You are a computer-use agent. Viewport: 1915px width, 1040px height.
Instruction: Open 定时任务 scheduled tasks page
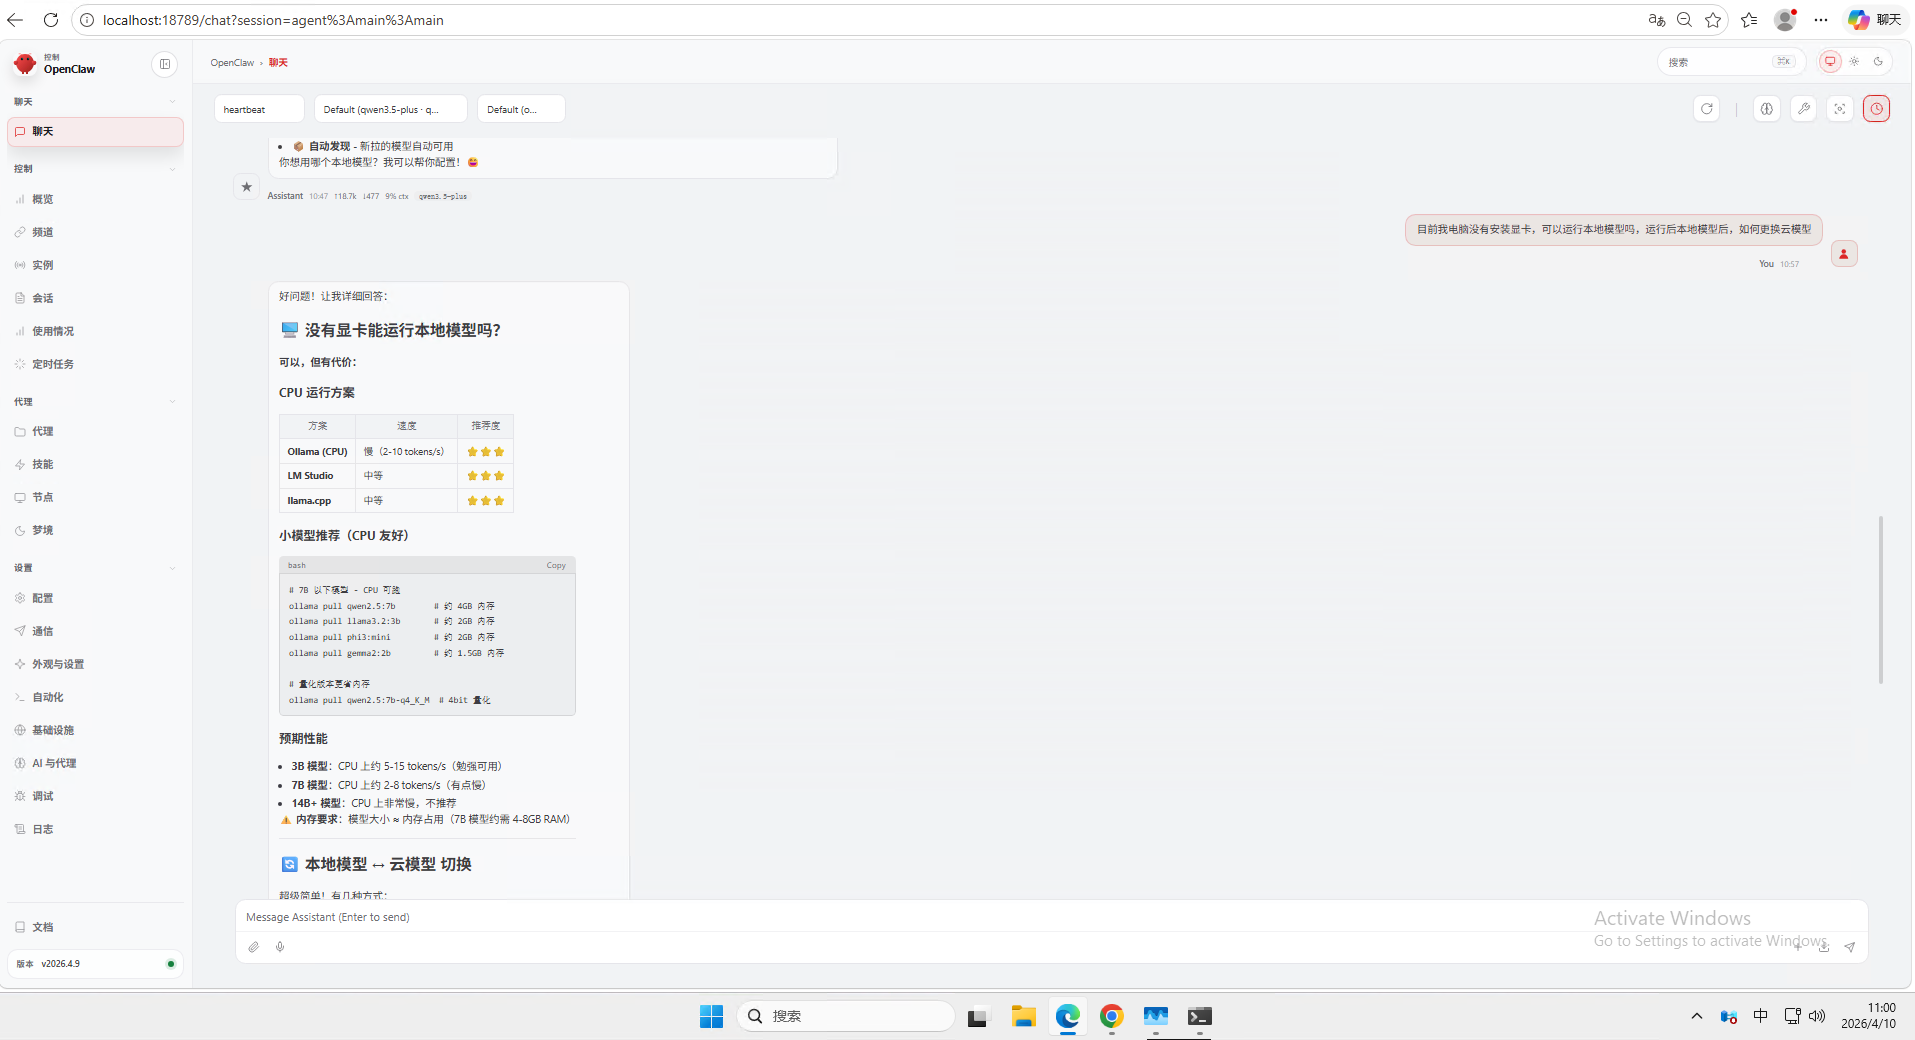[x=95, y=364]
